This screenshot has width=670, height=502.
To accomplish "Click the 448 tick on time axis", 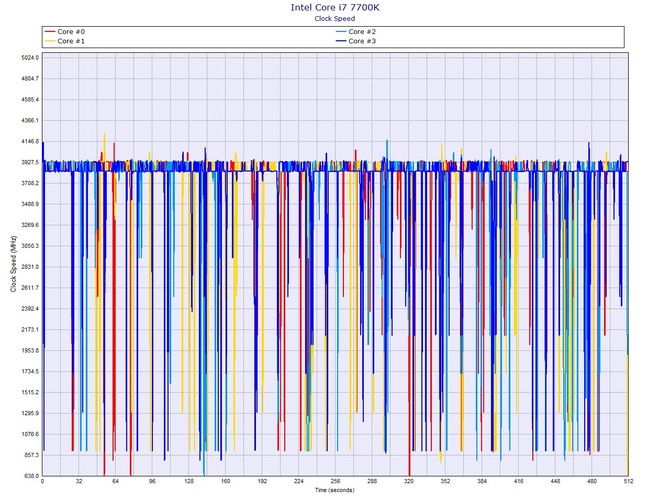I will coord(555,481).
